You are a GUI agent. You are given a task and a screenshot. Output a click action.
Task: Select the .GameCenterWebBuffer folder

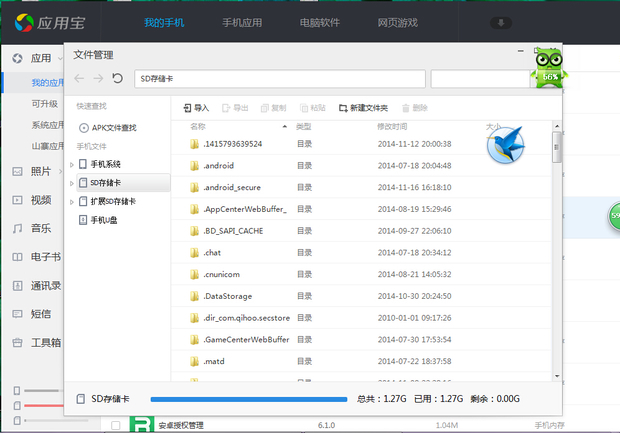coord(361,340)
